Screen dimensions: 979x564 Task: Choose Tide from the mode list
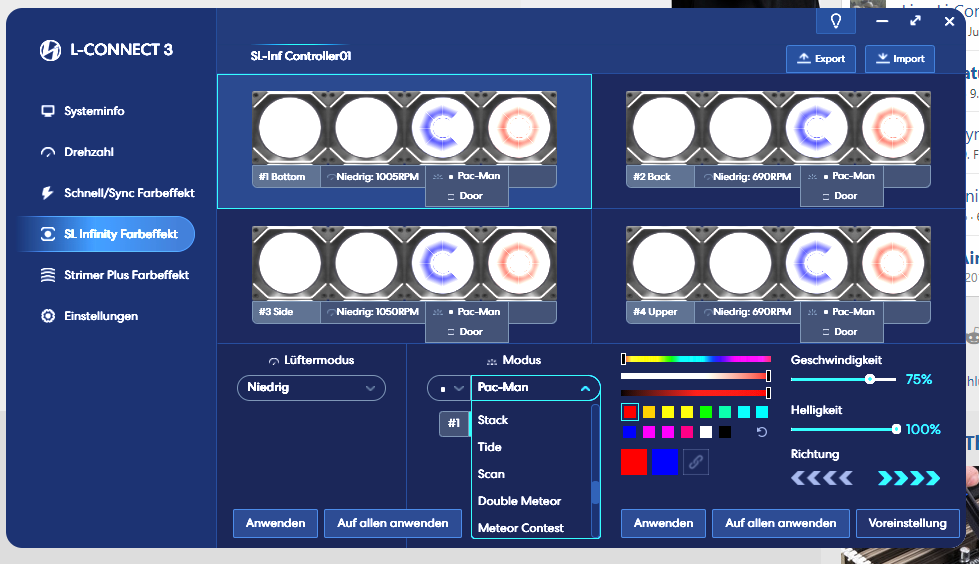click(490, 447)
